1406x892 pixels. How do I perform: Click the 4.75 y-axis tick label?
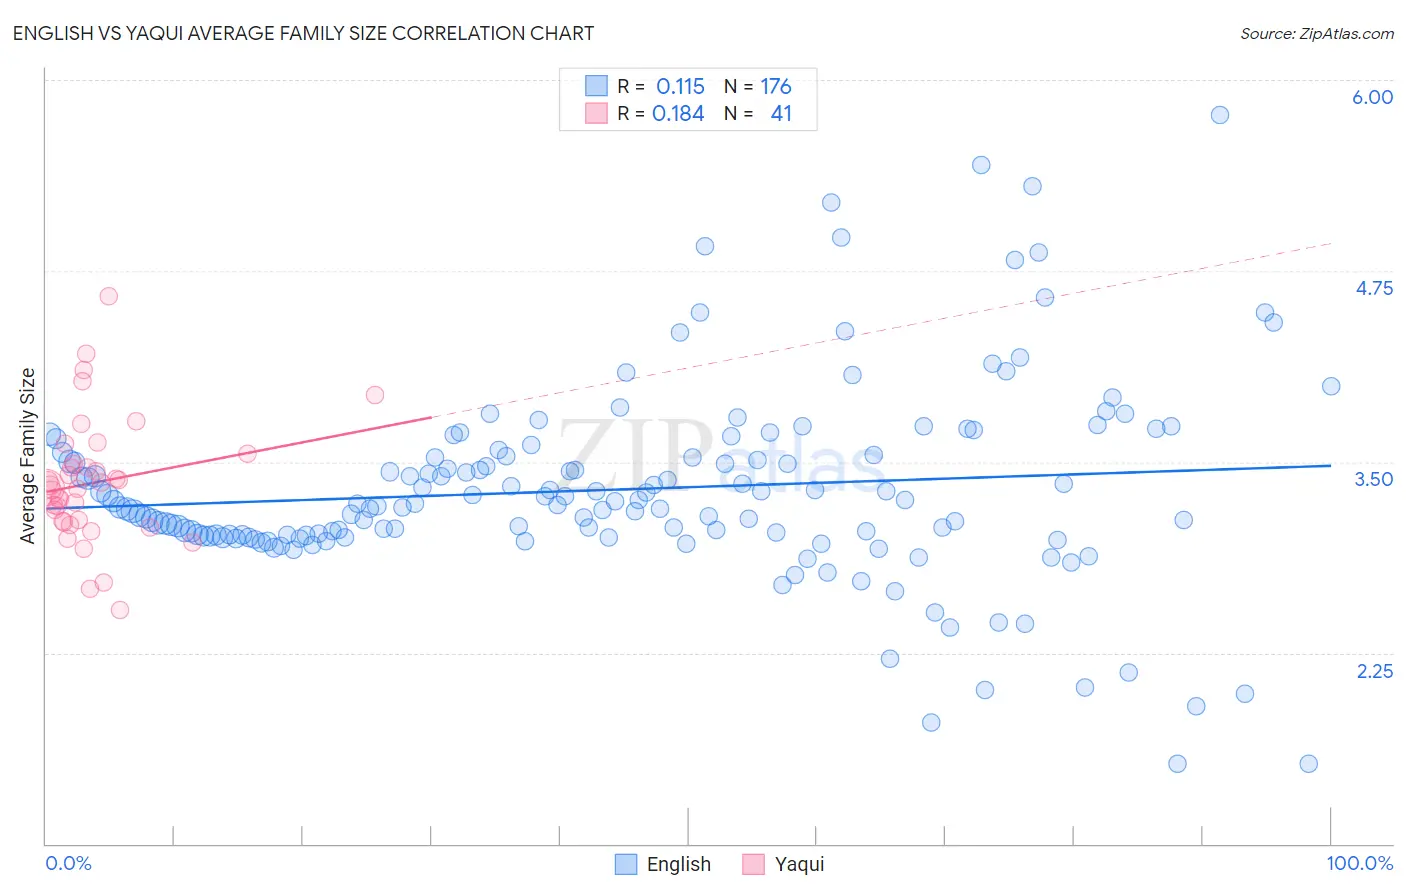coord(1374,288)
